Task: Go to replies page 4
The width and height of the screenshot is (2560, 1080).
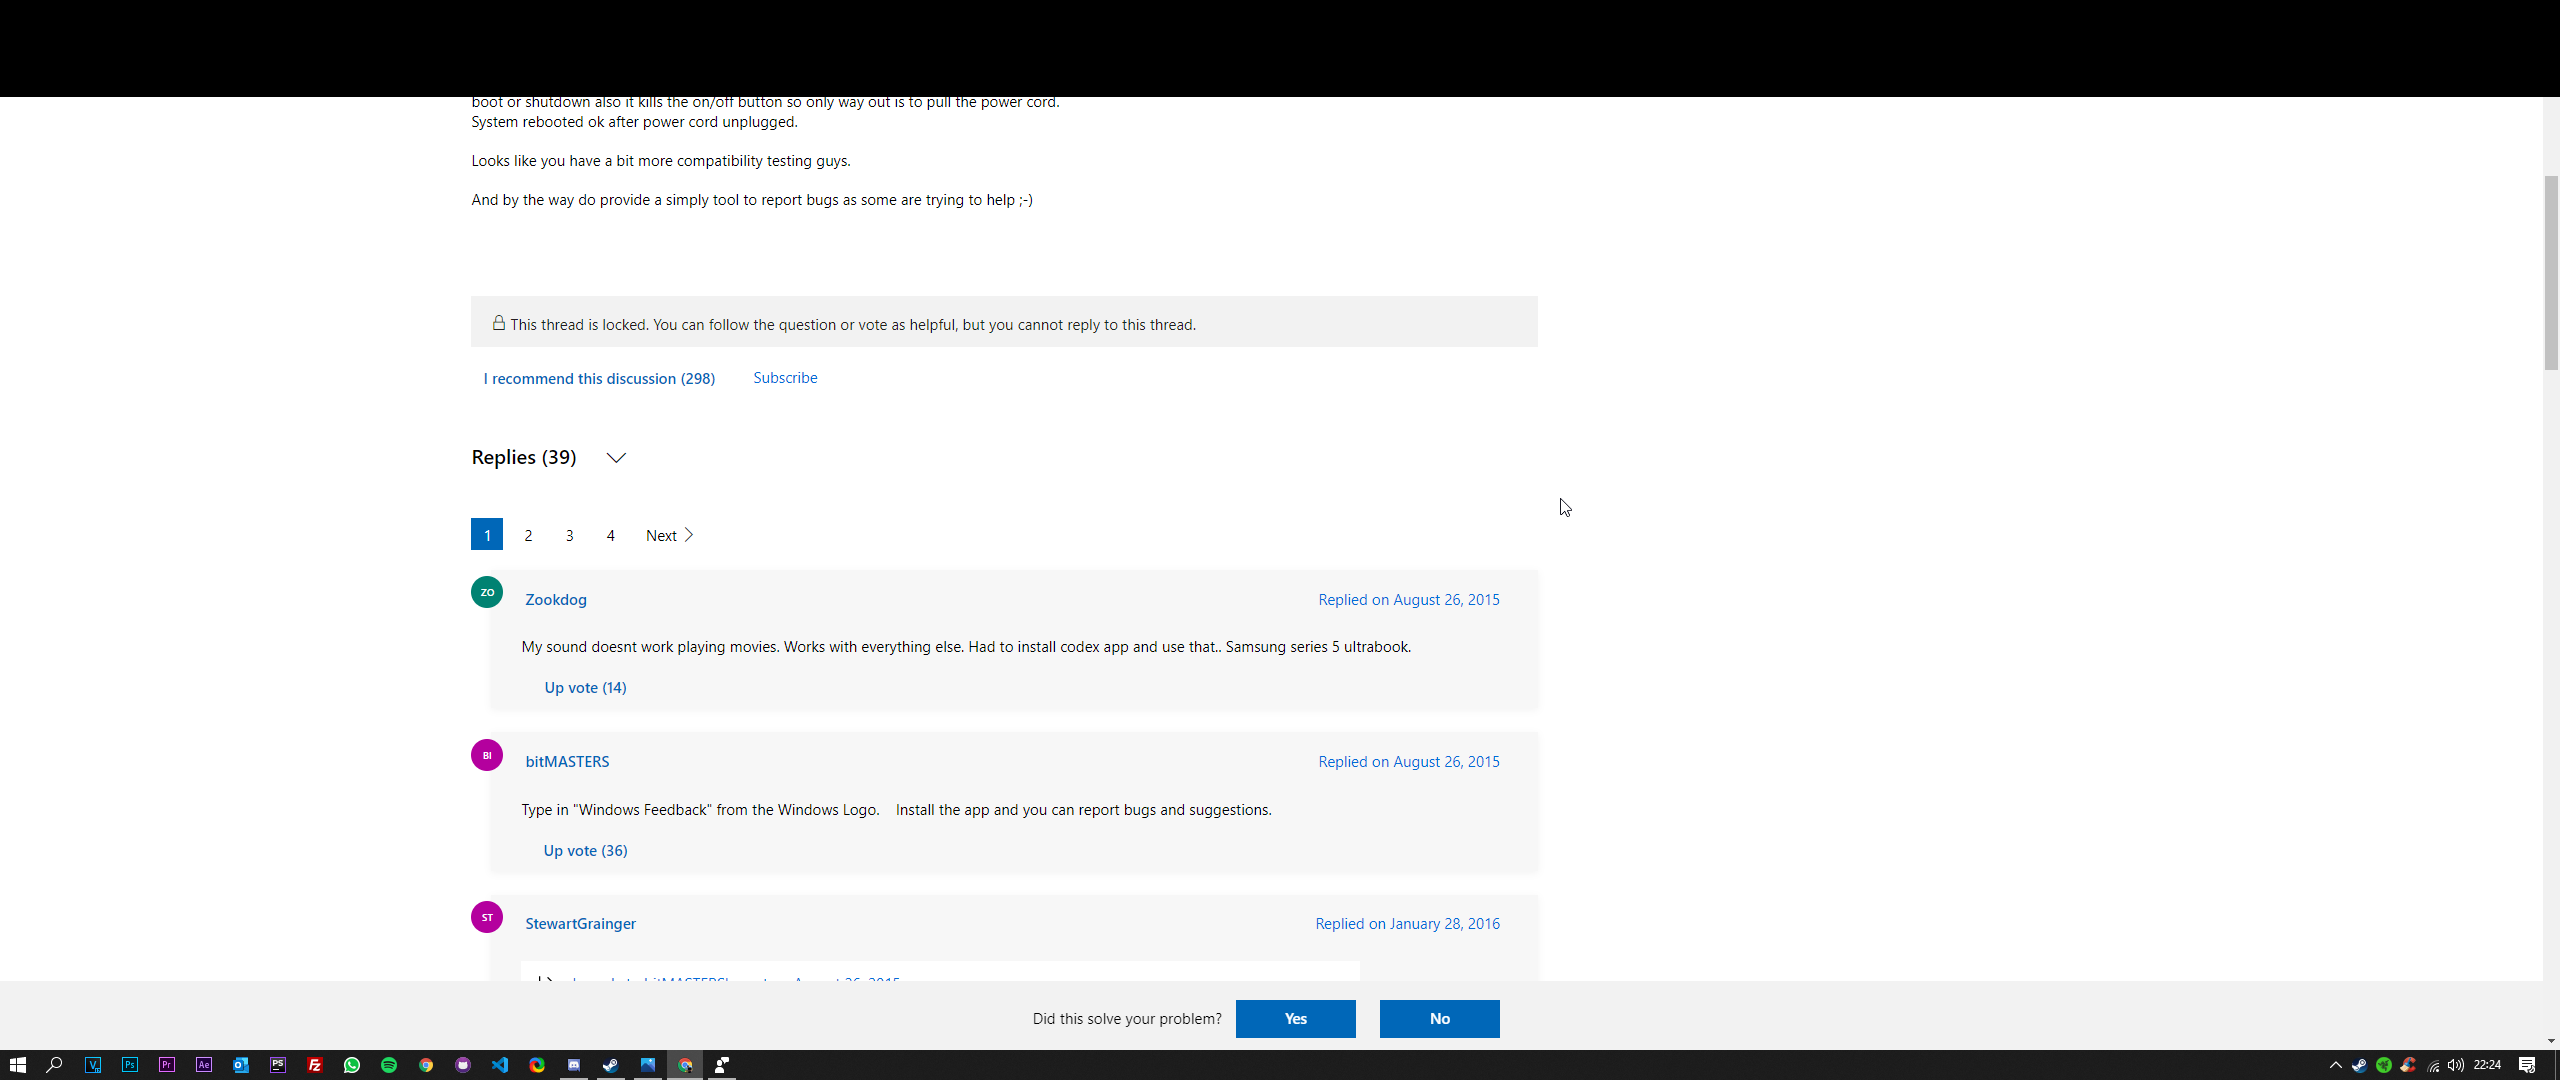Action: [x=610, y=536]
